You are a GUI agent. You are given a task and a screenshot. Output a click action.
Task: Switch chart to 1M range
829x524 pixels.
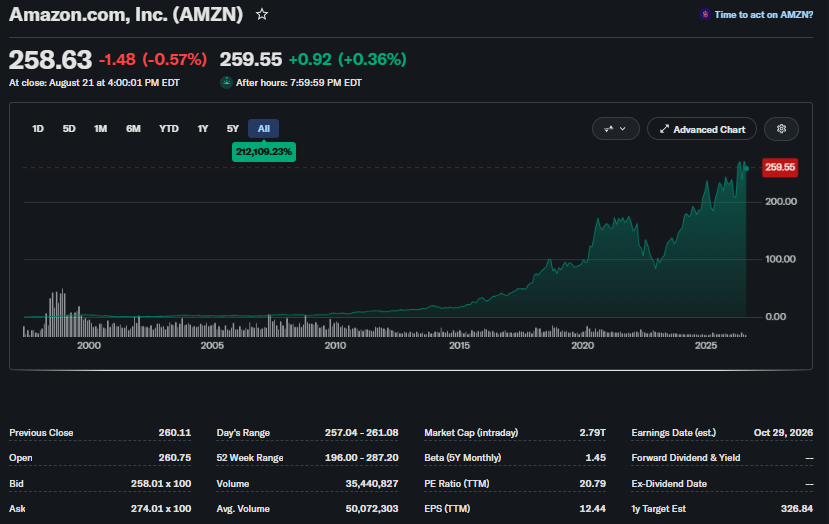coord(100,128)
